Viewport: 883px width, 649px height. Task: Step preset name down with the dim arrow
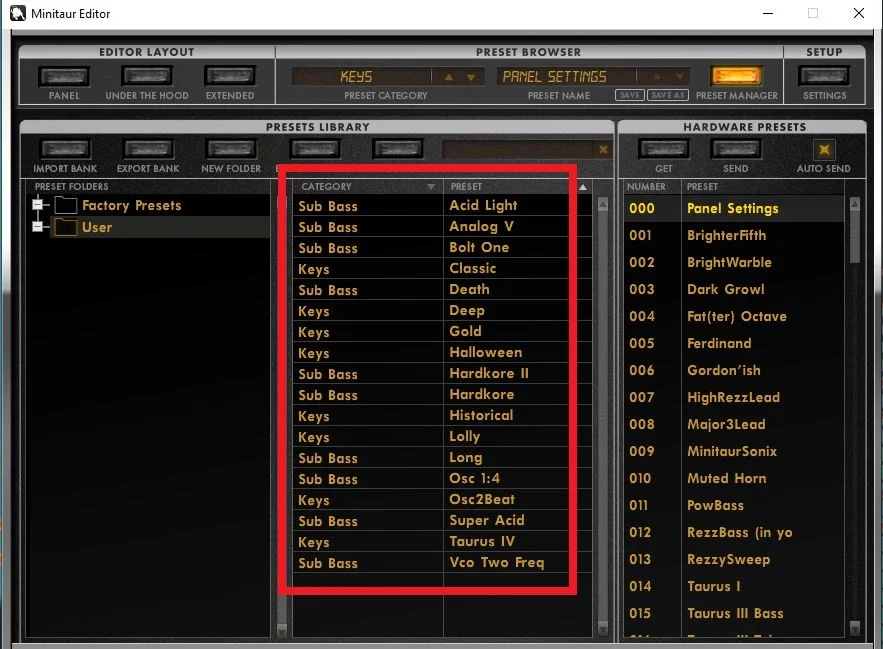tap(680, 77)
